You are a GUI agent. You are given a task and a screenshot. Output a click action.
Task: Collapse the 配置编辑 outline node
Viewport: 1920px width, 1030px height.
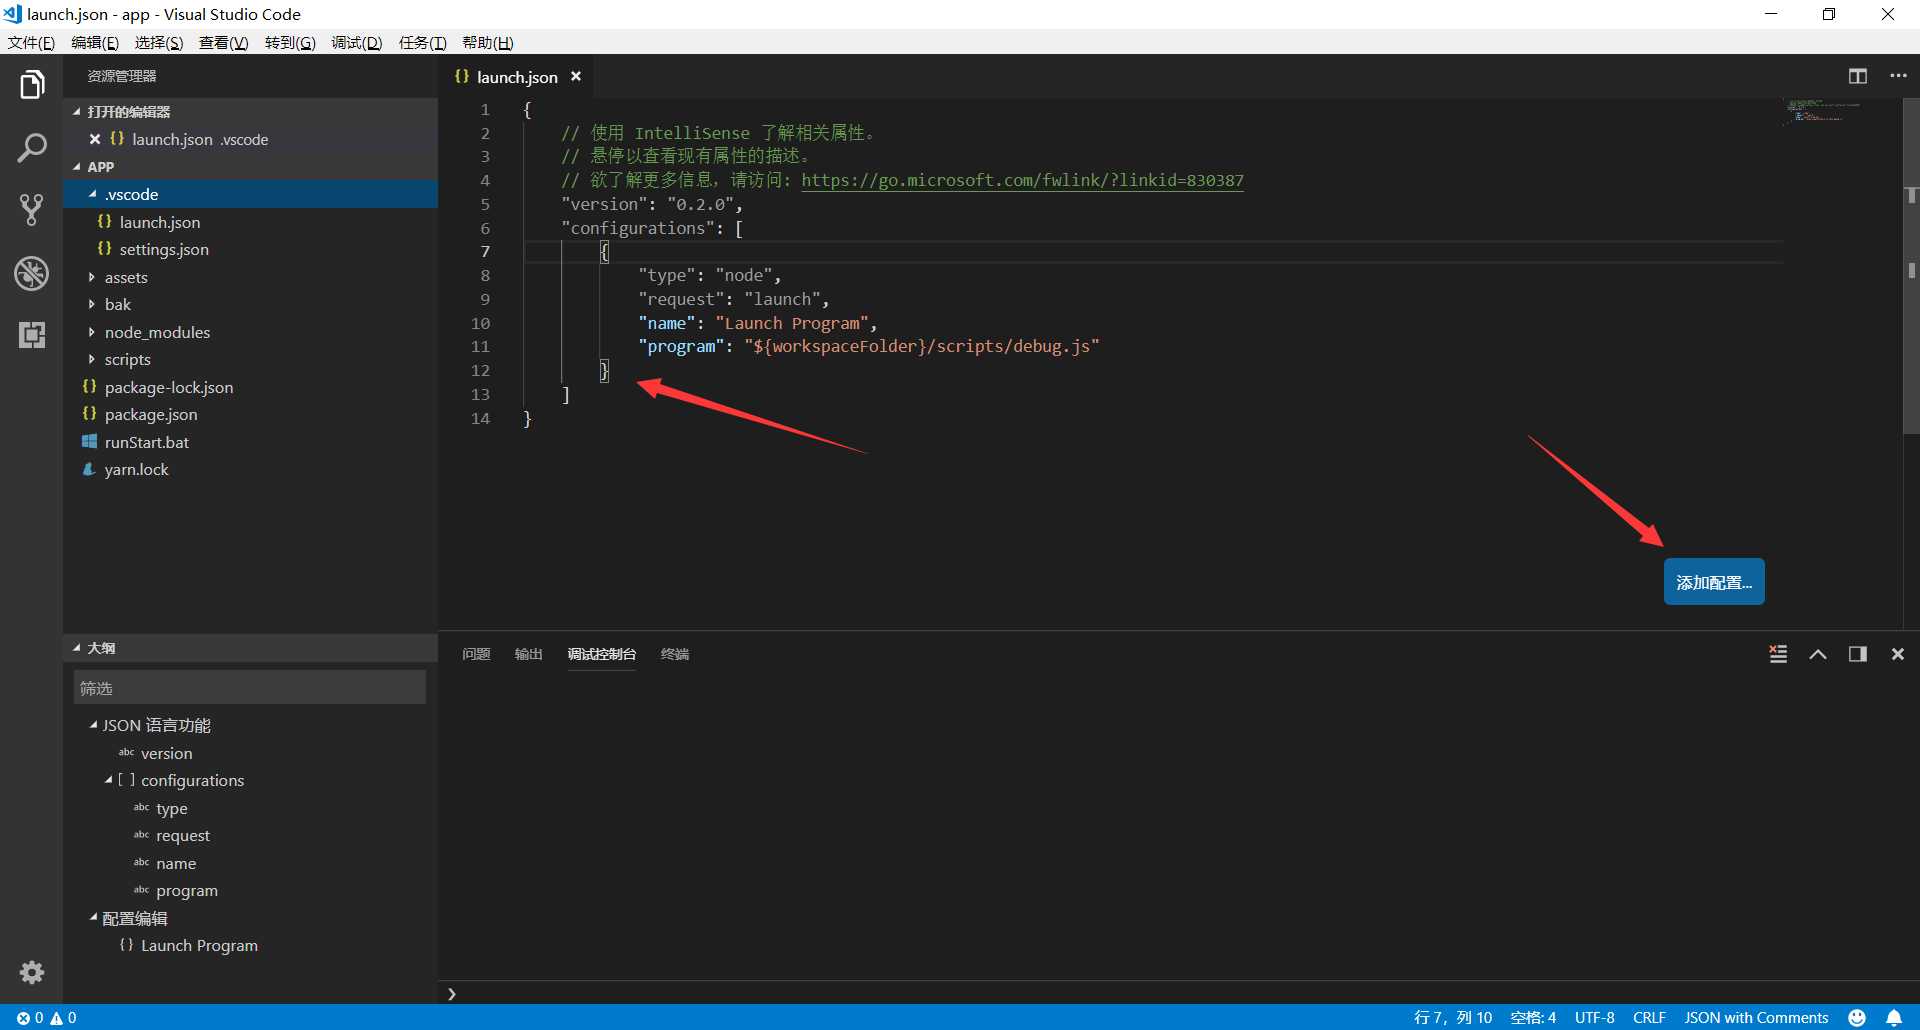coord(94,918)
